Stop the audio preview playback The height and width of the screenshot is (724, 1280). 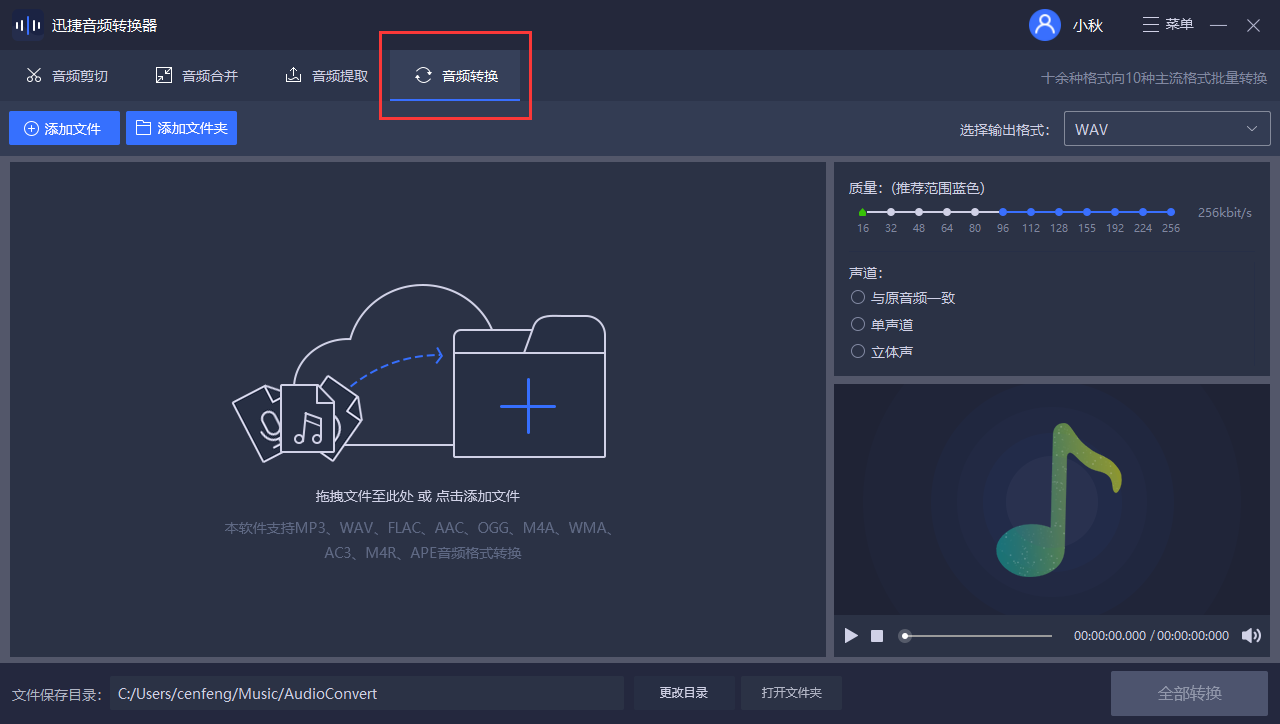point(877,636)
